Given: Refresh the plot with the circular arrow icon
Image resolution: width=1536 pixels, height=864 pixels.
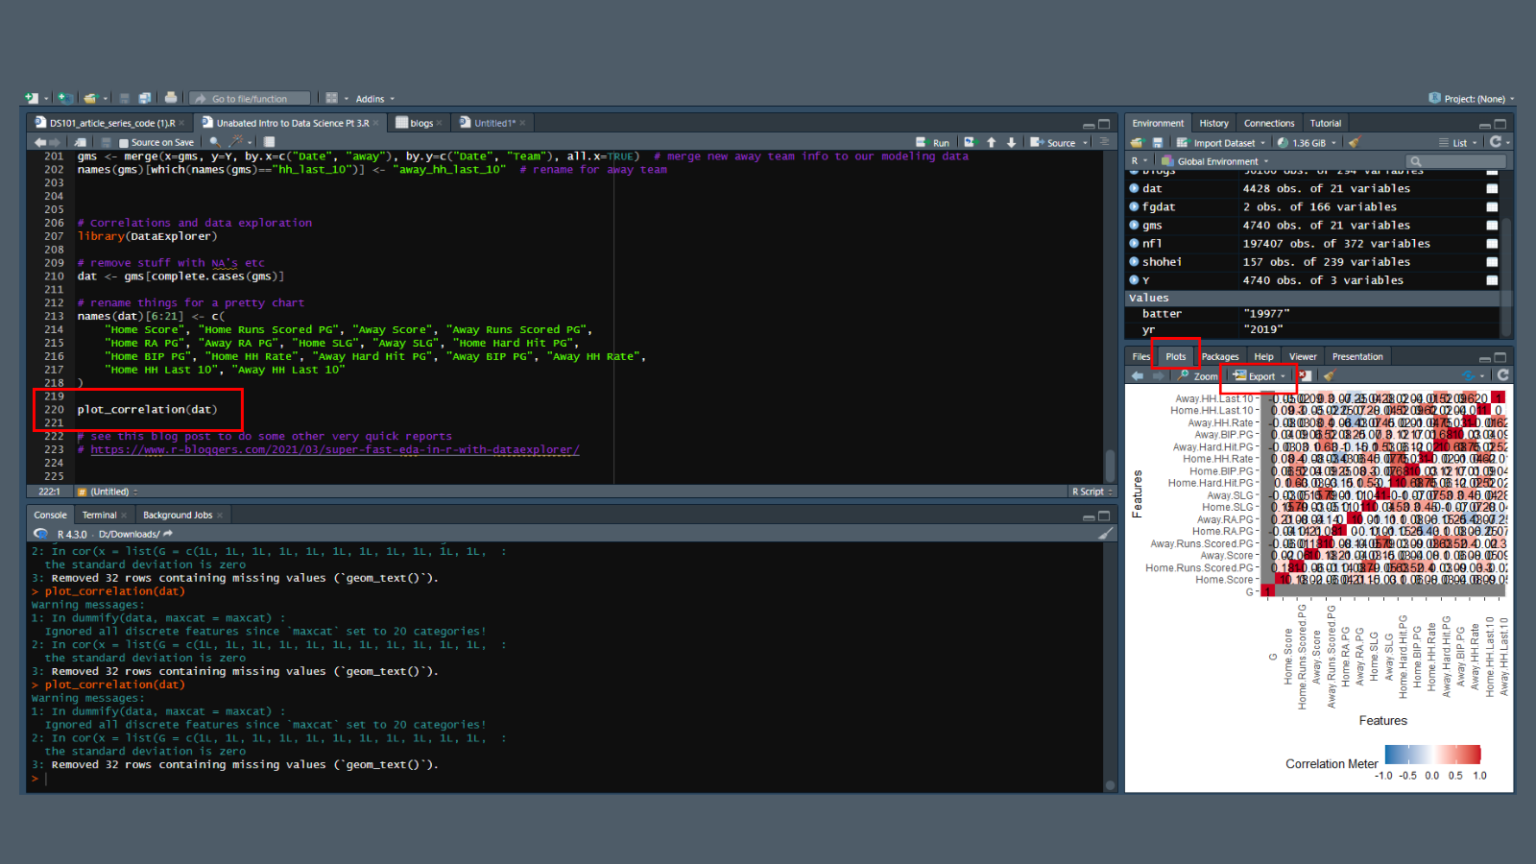Looking at the screenshot, I should [x=1502, y=375].
